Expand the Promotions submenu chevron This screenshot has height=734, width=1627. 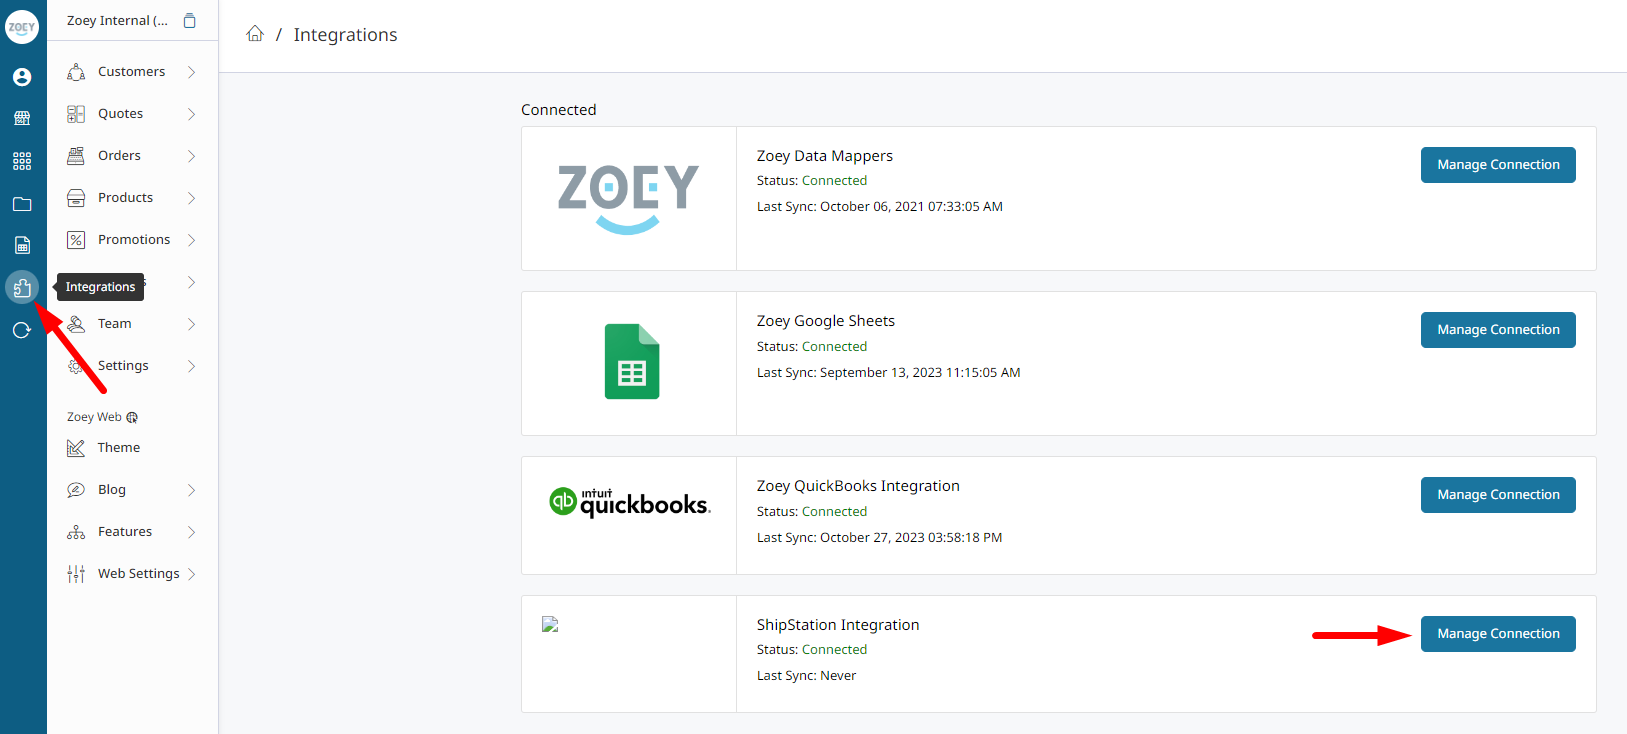click(191, 240)
